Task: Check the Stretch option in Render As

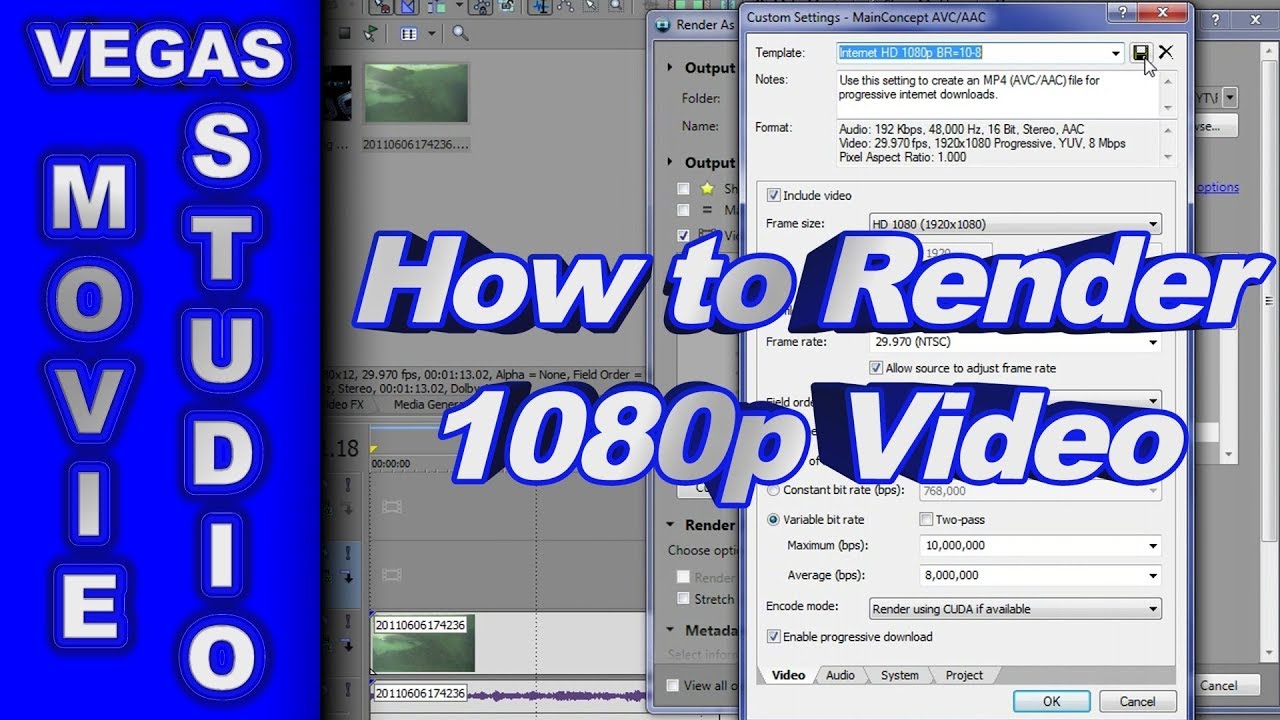Action: (x=683, y=599)
